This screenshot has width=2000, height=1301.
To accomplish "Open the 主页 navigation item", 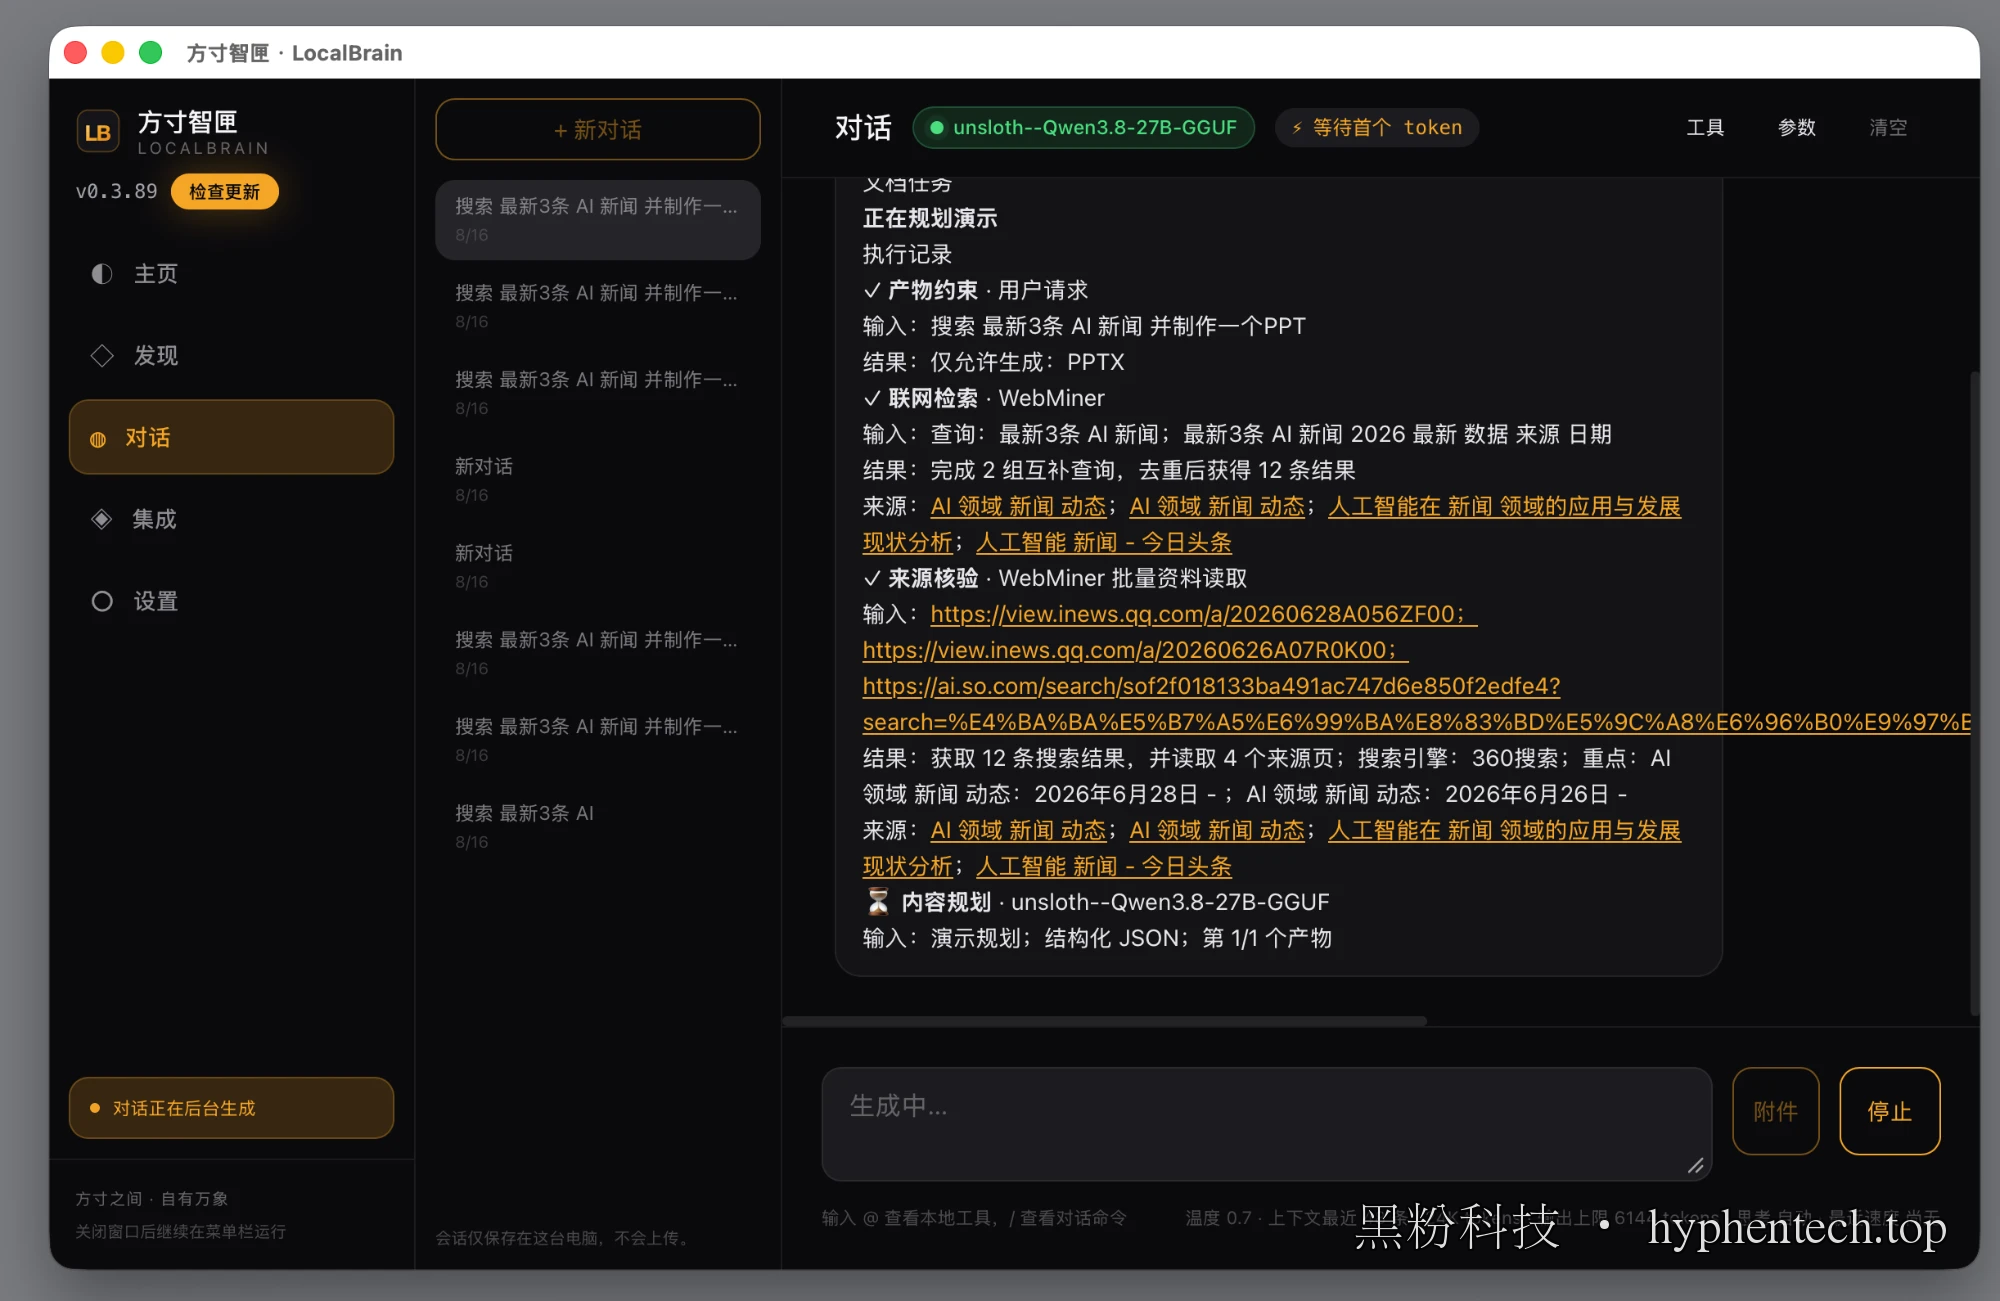I will click(231, 274).
